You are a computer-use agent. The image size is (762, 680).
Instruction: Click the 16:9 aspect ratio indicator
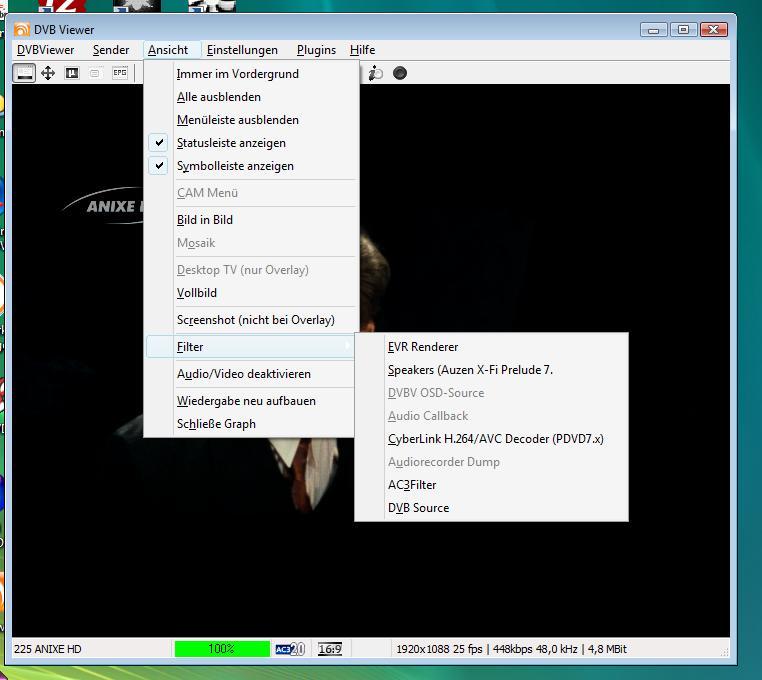(330, 649)
